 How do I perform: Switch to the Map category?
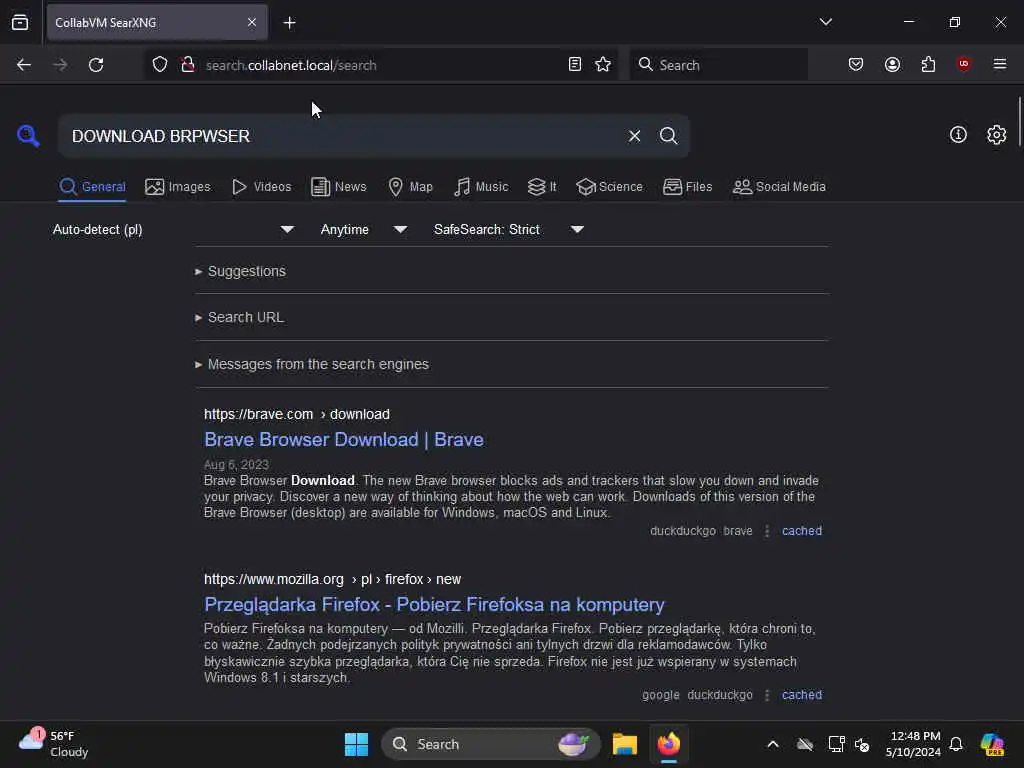[x=411, y=187]
